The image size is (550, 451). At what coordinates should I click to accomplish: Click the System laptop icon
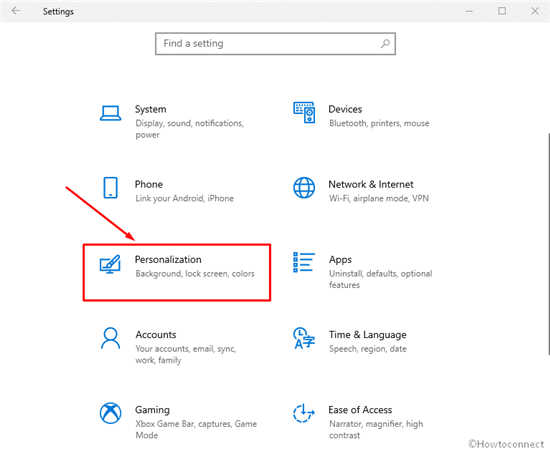point(110,113)
